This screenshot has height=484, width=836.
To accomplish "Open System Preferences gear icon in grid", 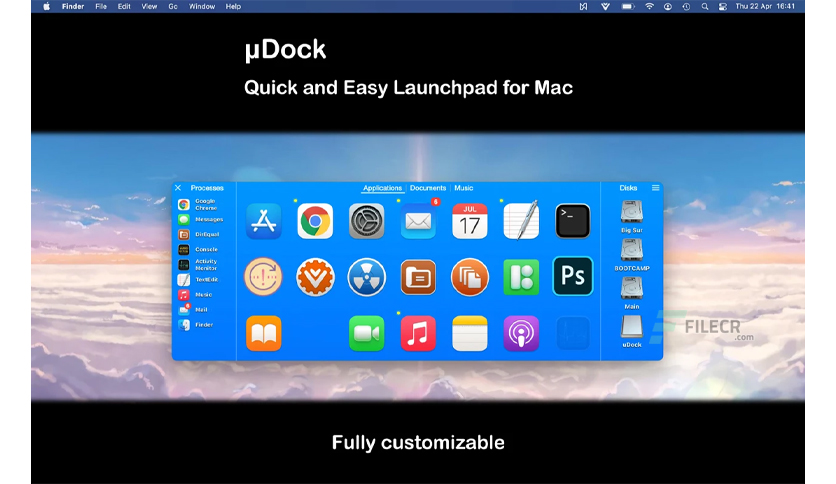I will [x=366, y=221].
